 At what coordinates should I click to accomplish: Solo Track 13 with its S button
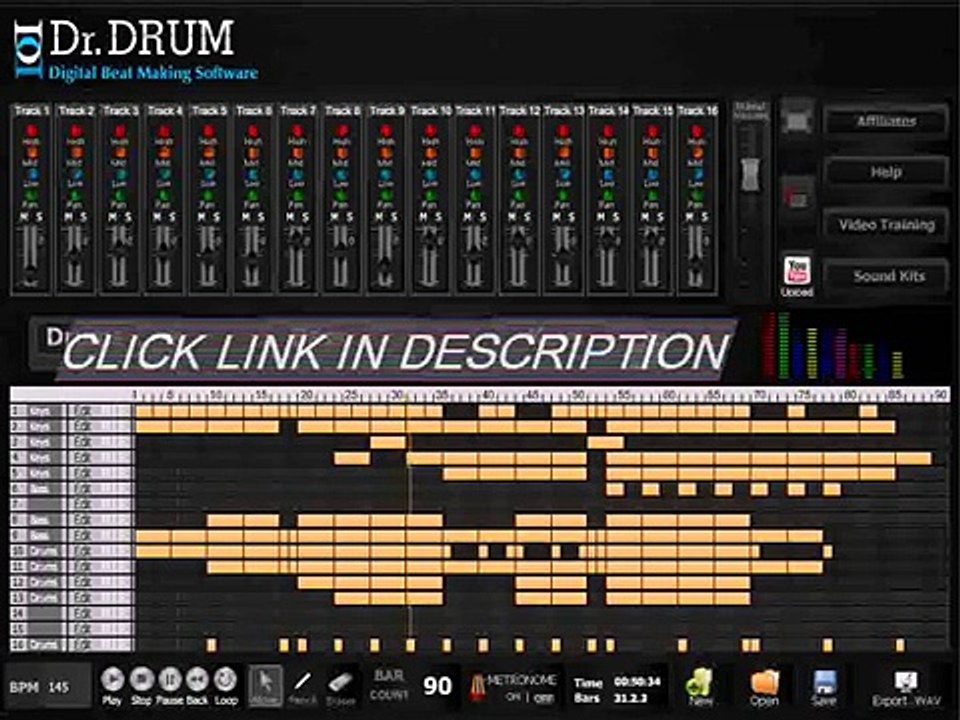pyautogui.click(x=571, y=217)
